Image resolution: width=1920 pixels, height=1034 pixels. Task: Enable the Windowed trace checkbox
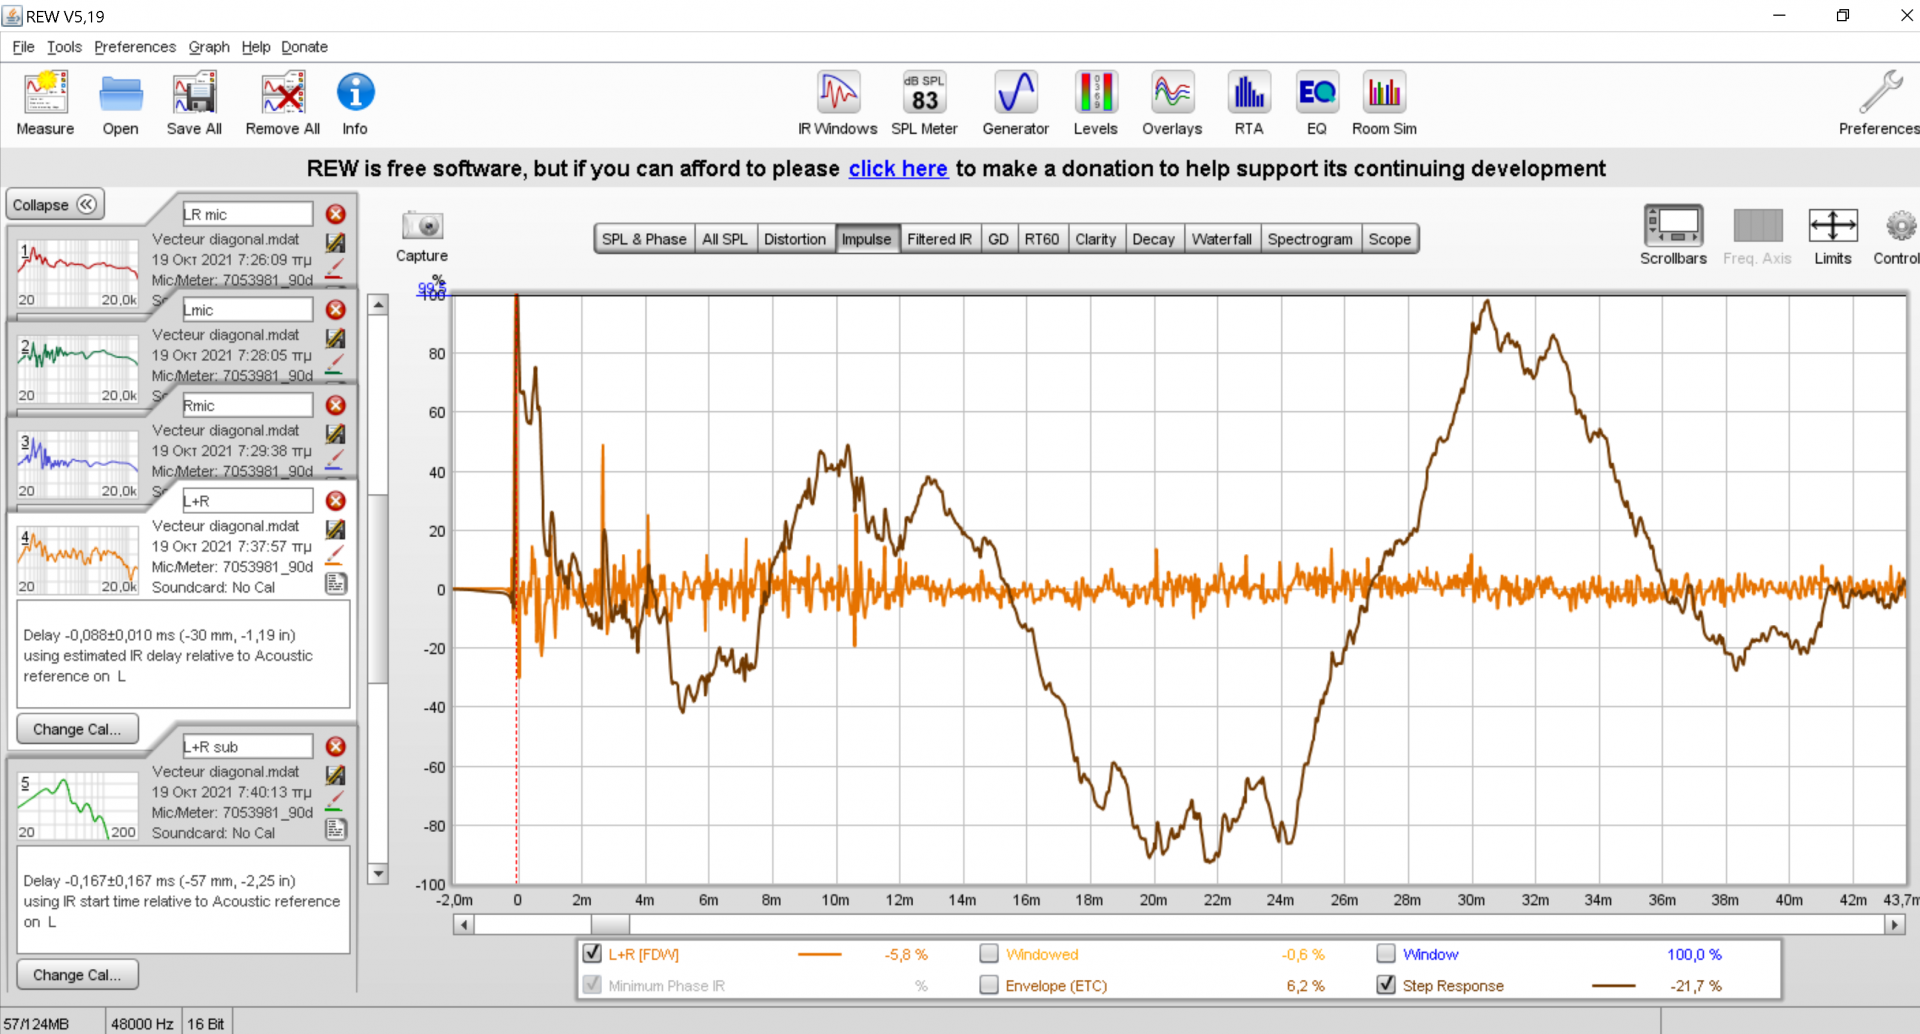click(x=989, y=954)
